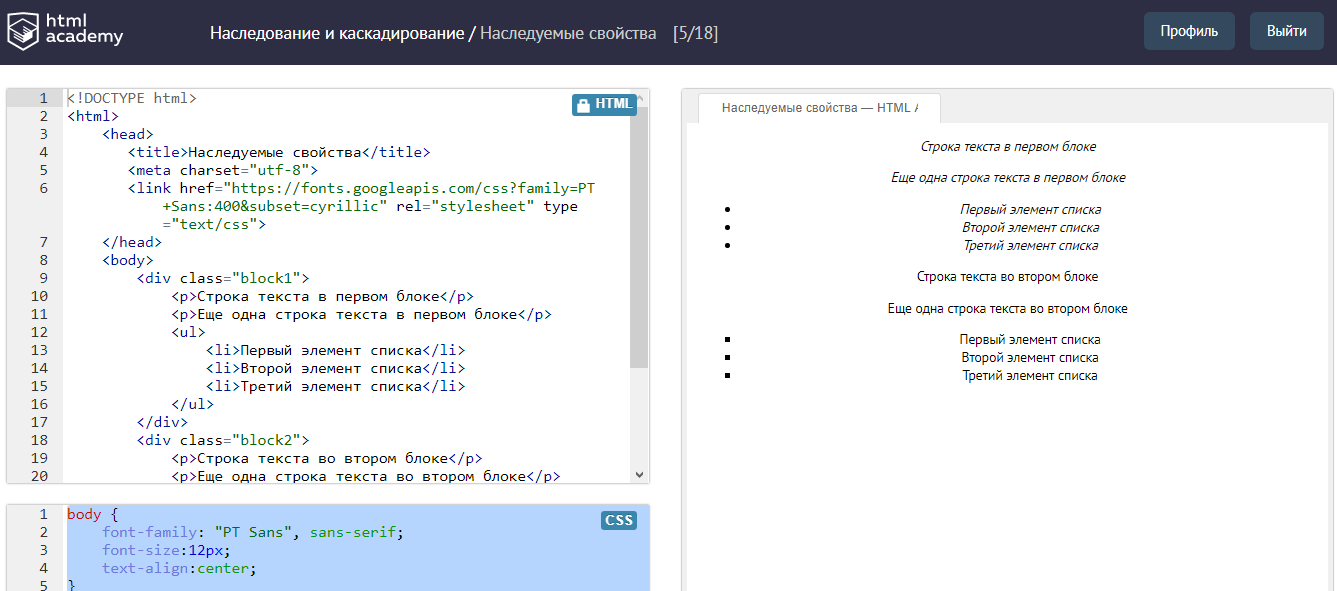Click the scroll-up arrow in HTML editor
This screenshot has width=1337, height=591.
pyautogui.click(x=640, y=97)
